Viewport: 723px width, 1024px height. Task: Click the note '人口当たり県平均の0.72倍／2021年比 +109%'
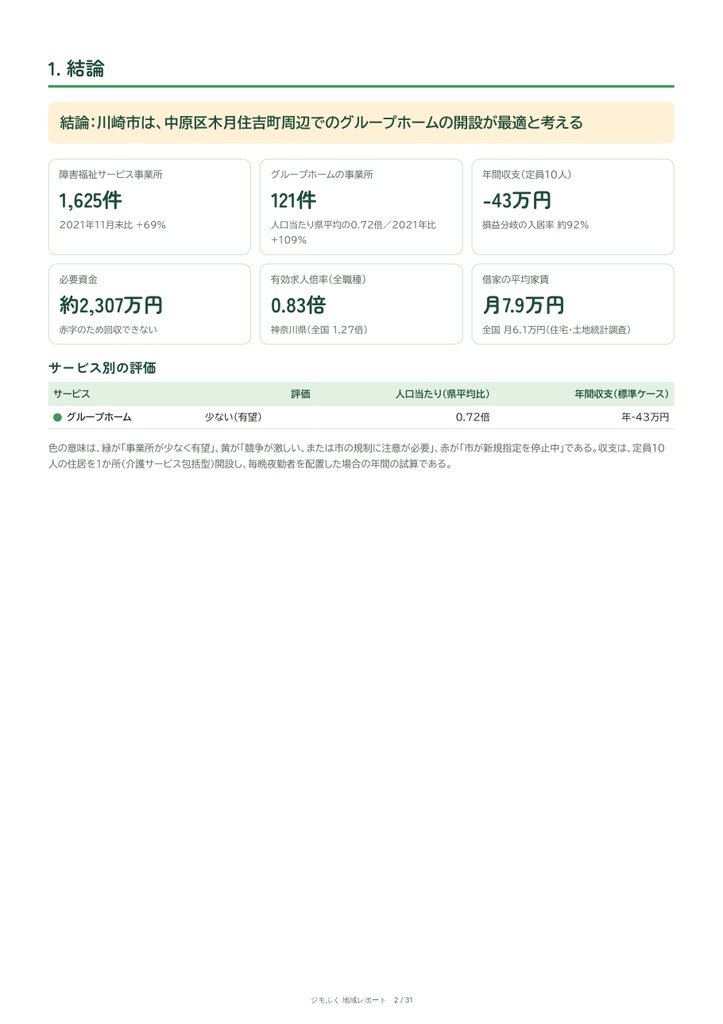coord(353,232)
